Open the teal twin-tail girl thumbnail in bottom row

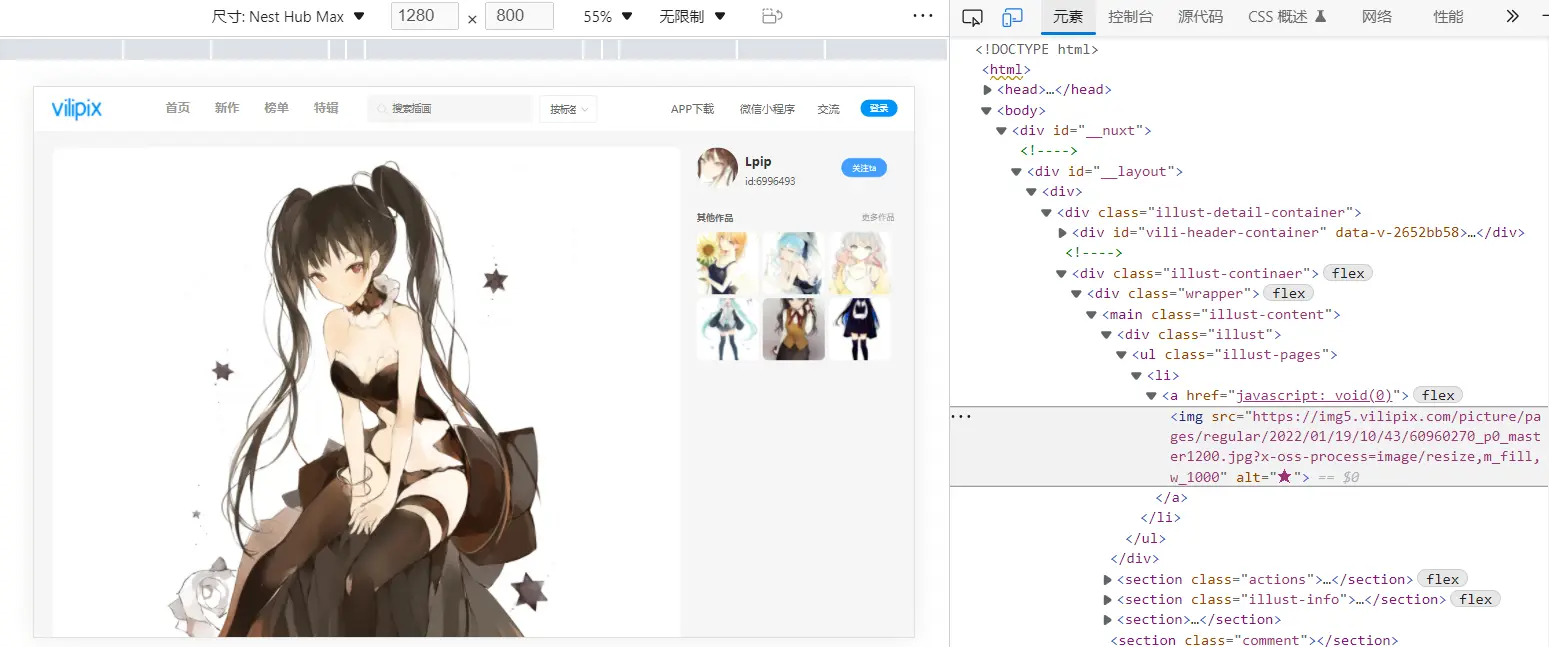[728, 329]
